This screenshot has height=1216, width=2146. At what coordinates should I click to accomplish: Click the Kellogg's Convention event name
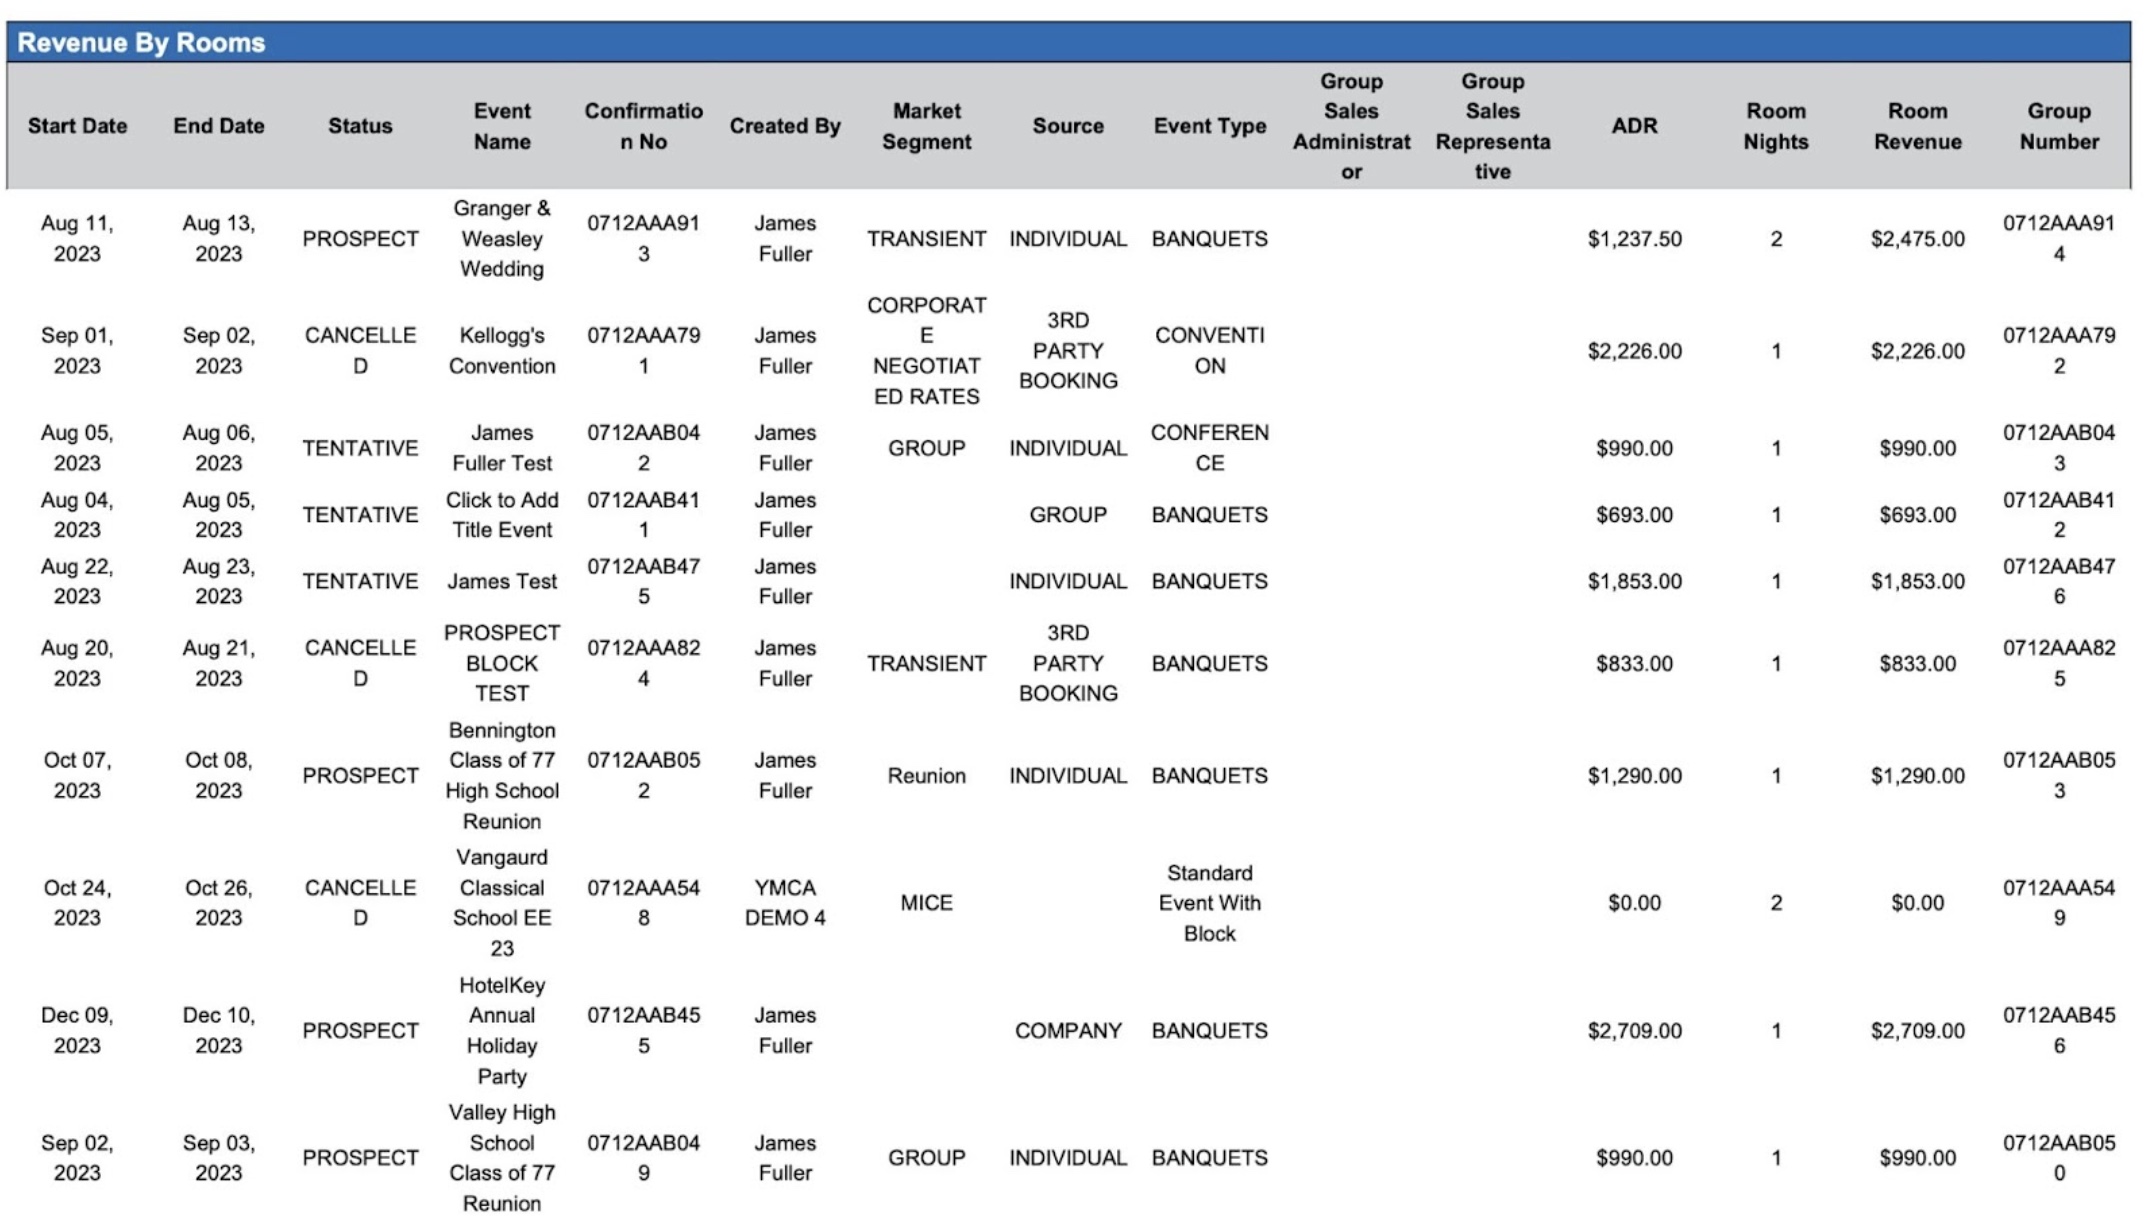click(x=501, y=351)
